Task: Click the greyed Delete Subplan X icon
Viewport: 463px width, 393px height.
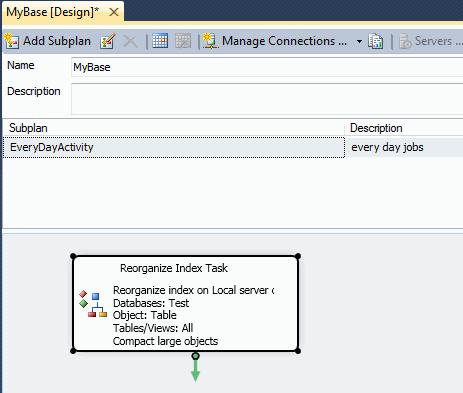Action: tap(130, 41)
